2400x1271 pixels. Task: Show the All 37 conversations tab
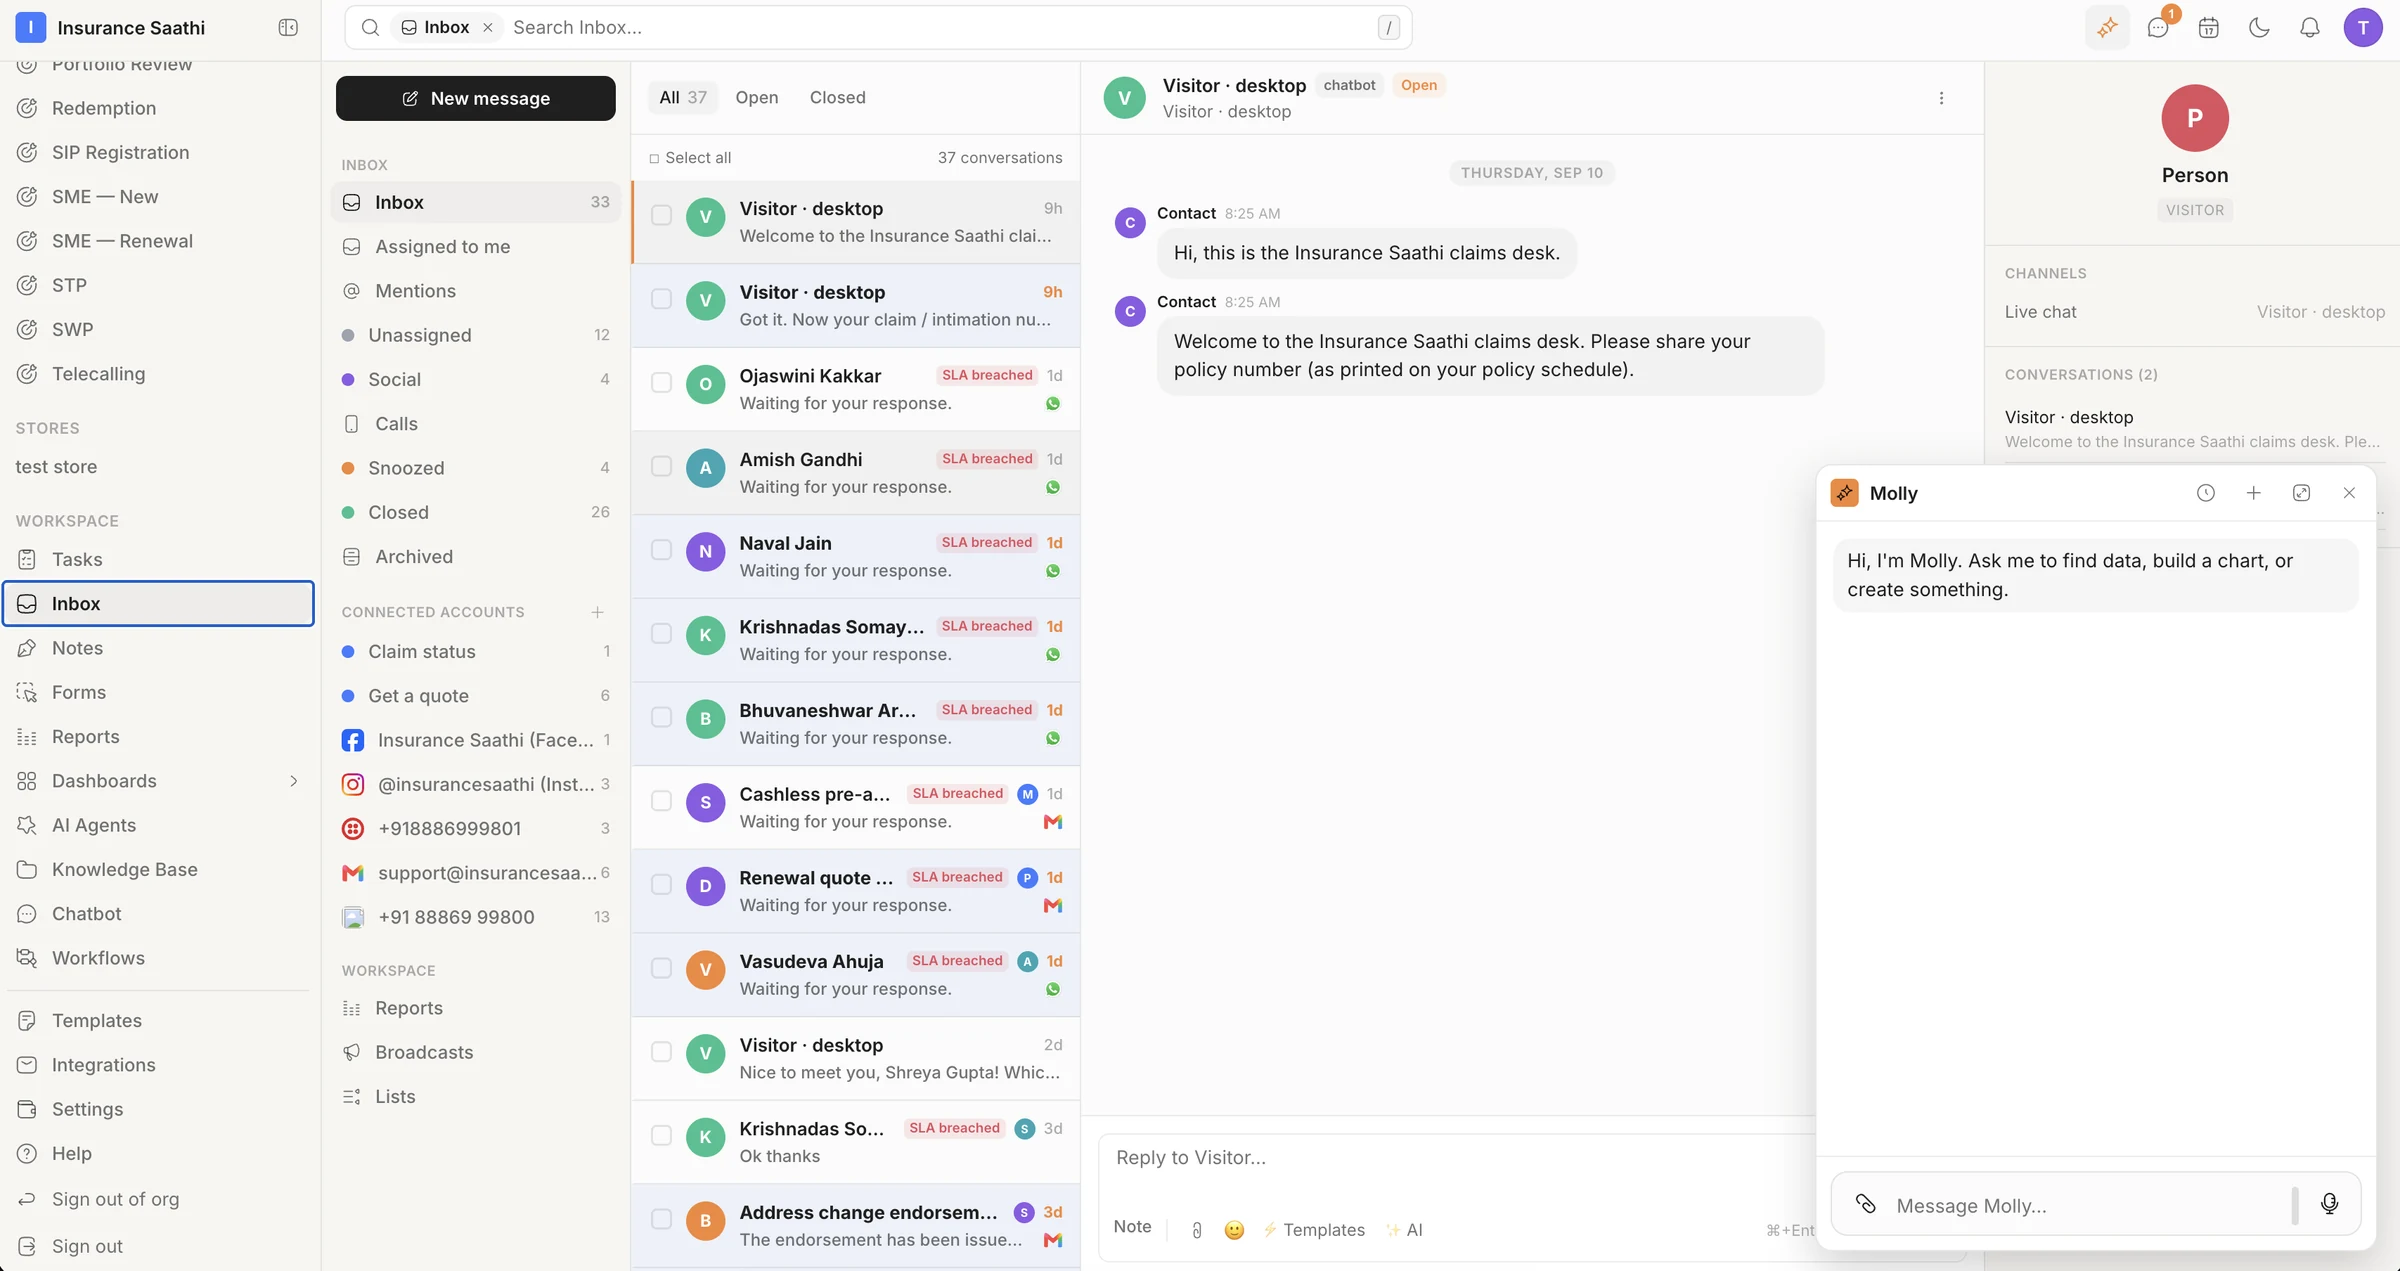[683, 98]
